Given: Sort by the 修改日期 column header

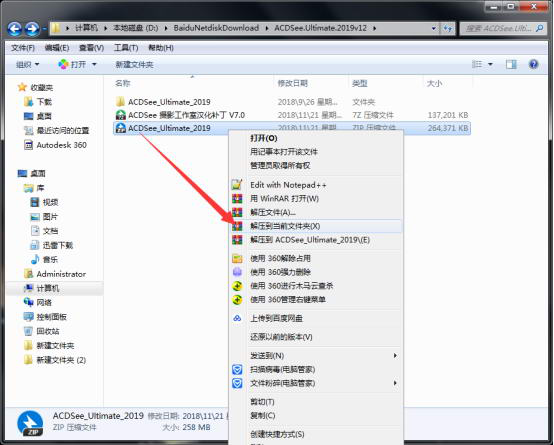Looking at the screenshot, I should pos(293,83).
